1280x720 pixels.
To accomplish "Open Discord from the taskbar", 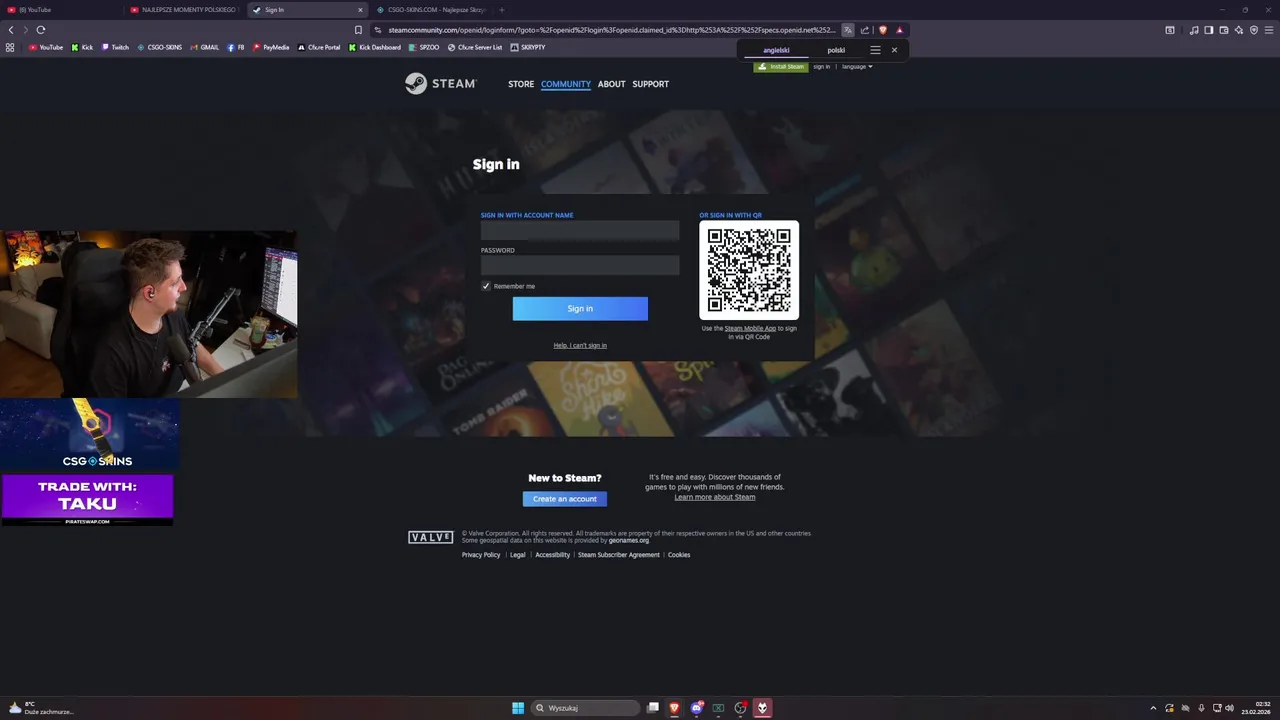I will [697, 708].
